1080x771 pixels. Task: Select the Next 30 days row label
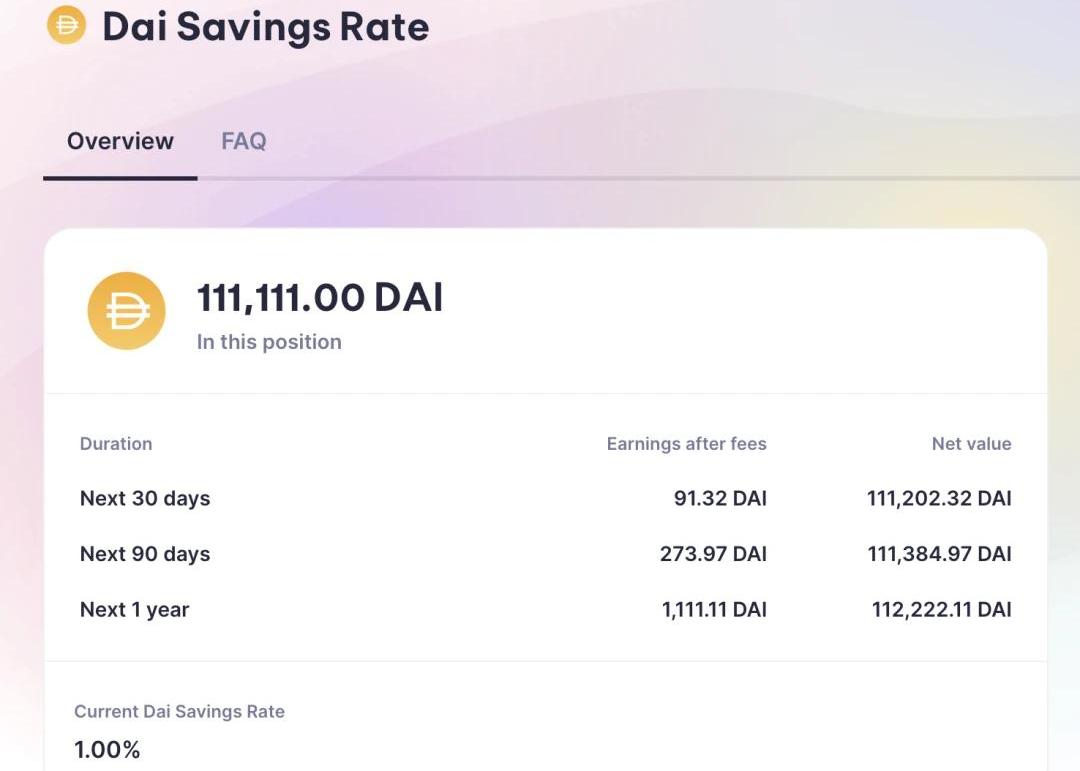point(145,498)
